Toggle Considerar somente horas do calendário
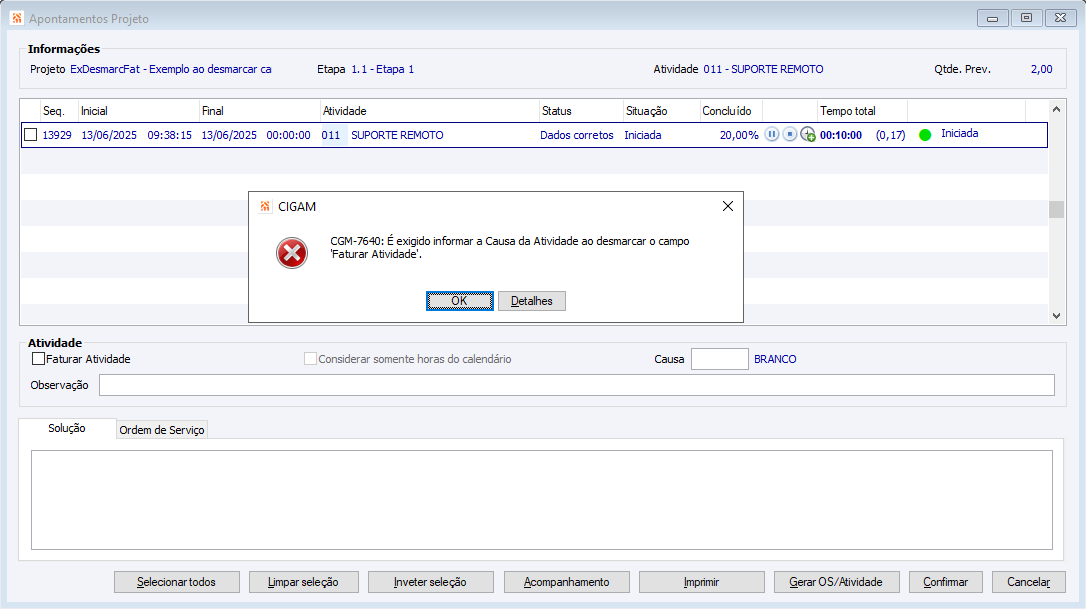 310,359
